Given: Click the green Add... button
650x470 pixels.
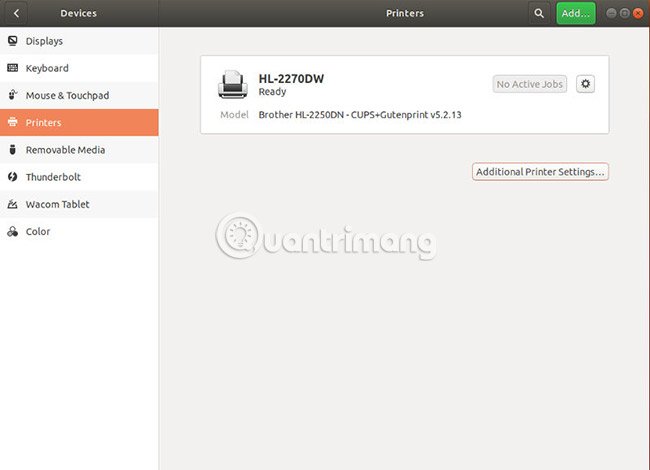Looking at the screenshot, I should 576,13.
